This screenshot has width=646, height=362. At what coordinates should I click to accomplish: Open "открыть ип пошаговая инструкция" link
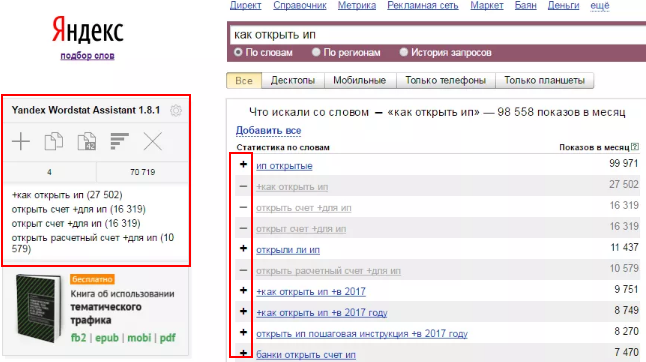(x=362, y=334)
